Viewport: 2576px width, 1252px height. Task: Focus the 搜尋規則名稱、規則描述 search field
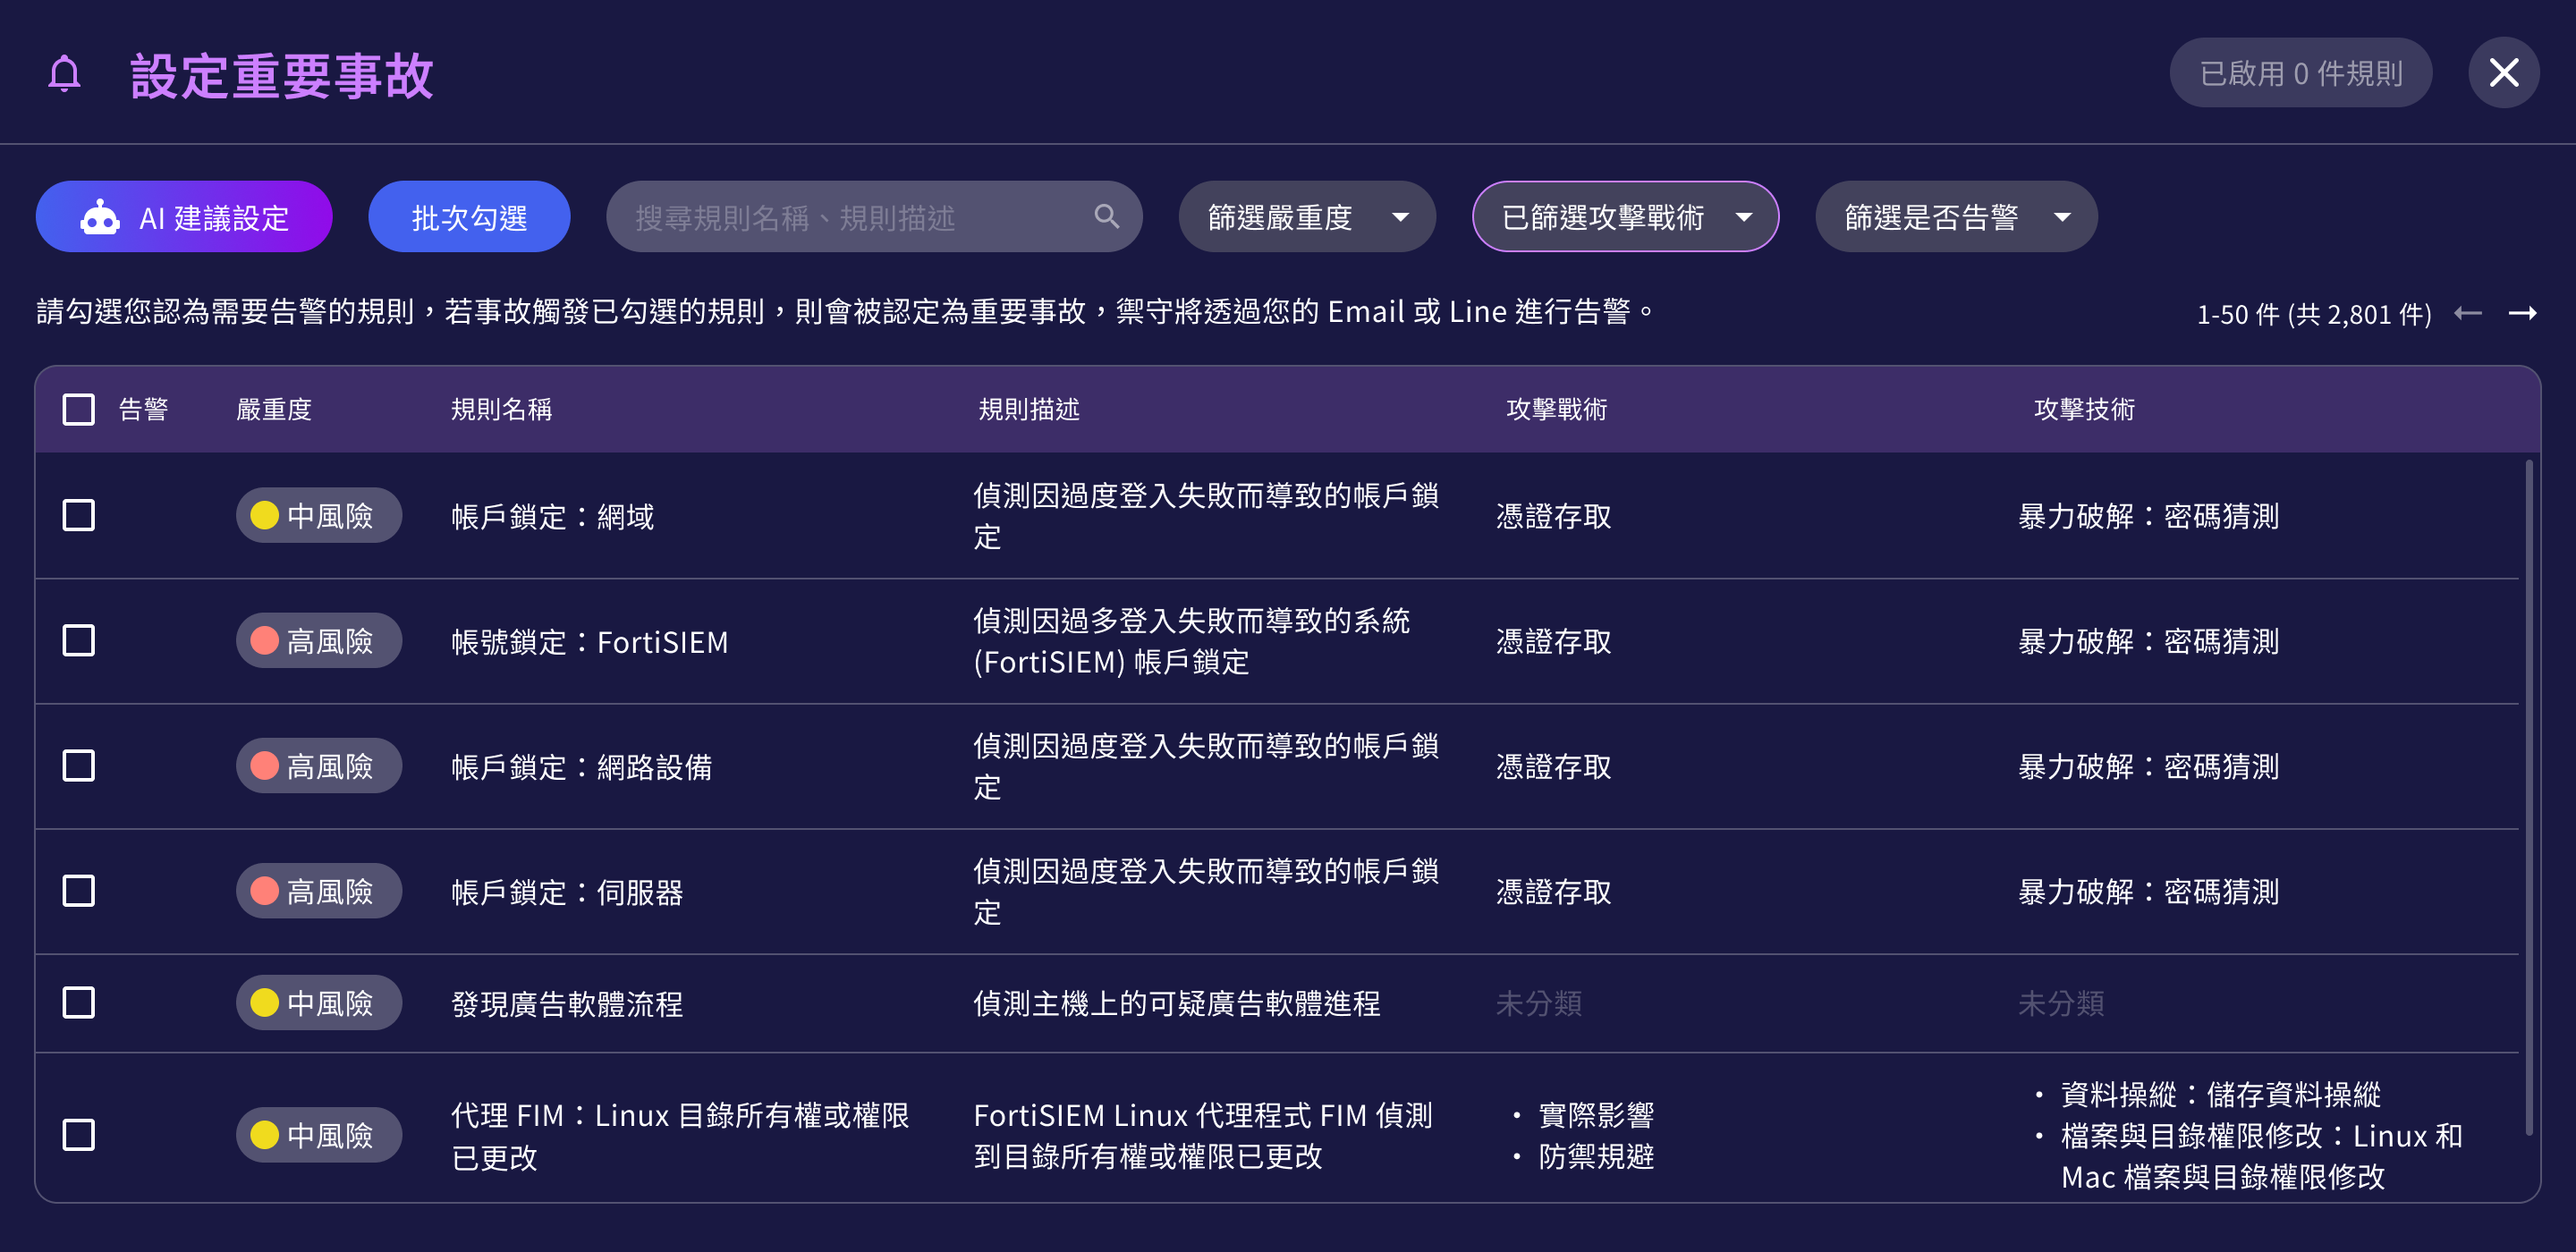873,216
